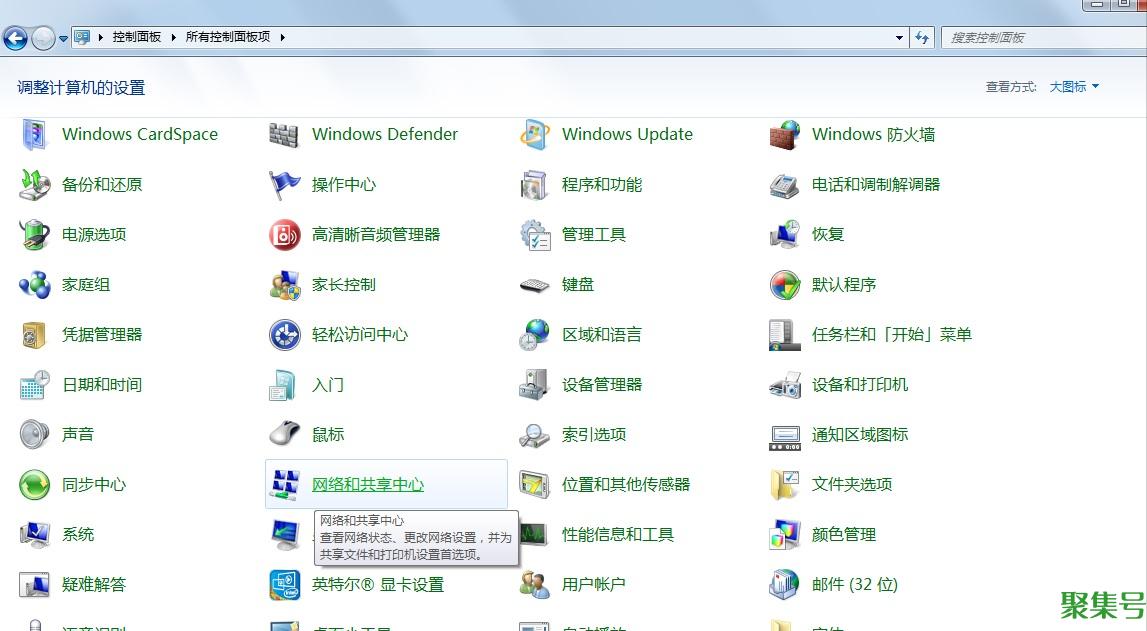Open the 设备和打印机 printer icon
1147x631 pixels.
pyautogui.click(x=784, y=385)
